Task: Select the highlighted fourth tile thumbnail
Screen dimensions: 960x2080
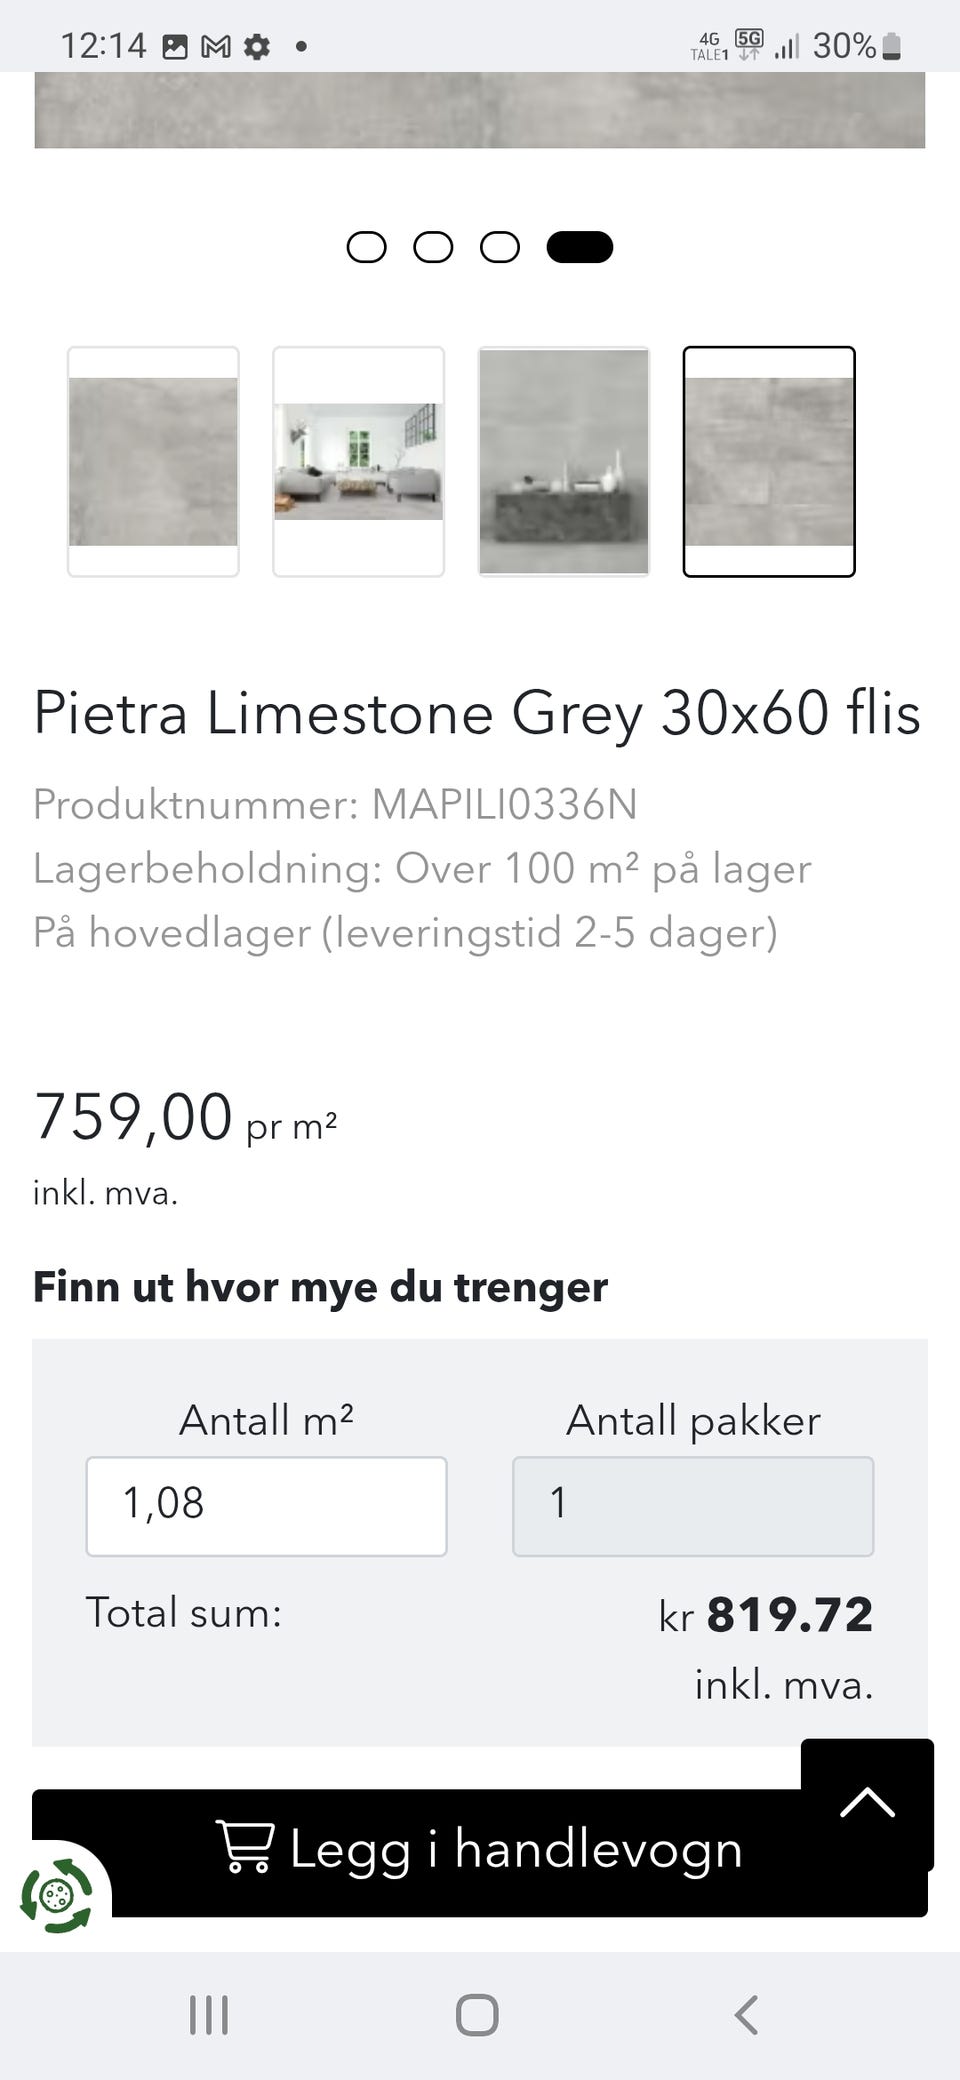Action: [x=769, y=462]
